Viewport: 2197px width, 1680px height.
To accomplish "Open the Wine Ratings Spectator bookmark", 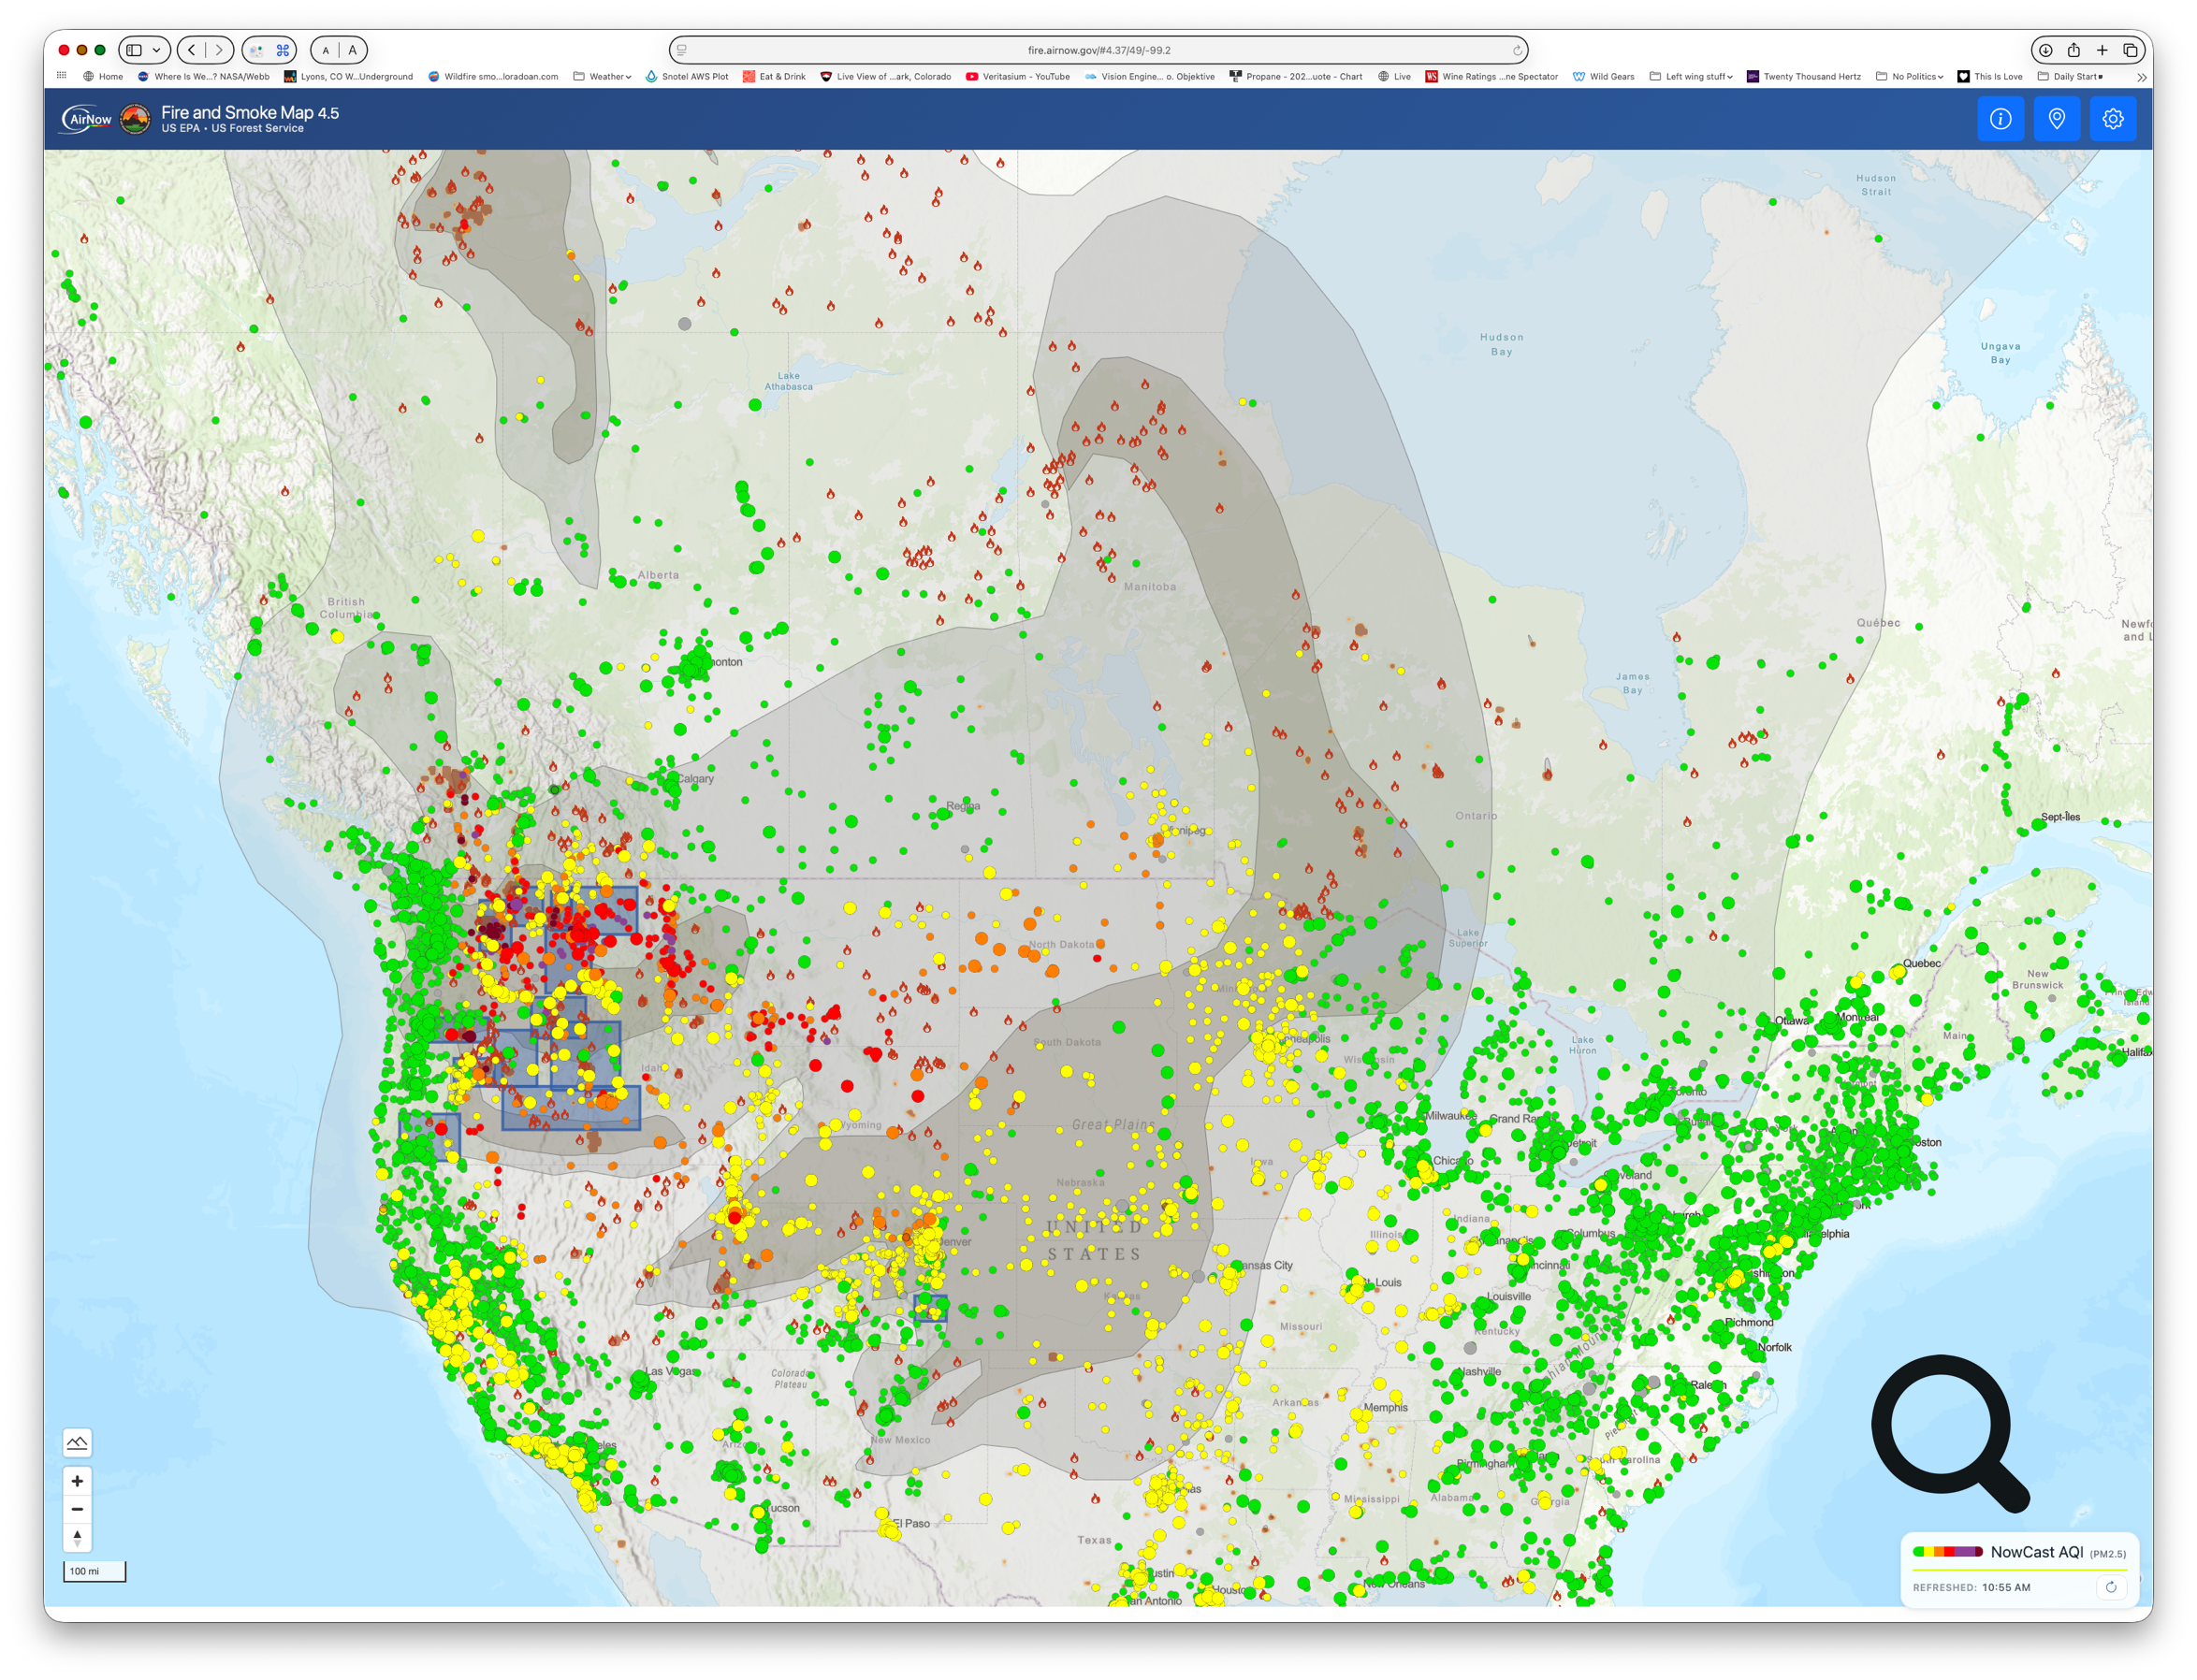I will point(1492,76).
